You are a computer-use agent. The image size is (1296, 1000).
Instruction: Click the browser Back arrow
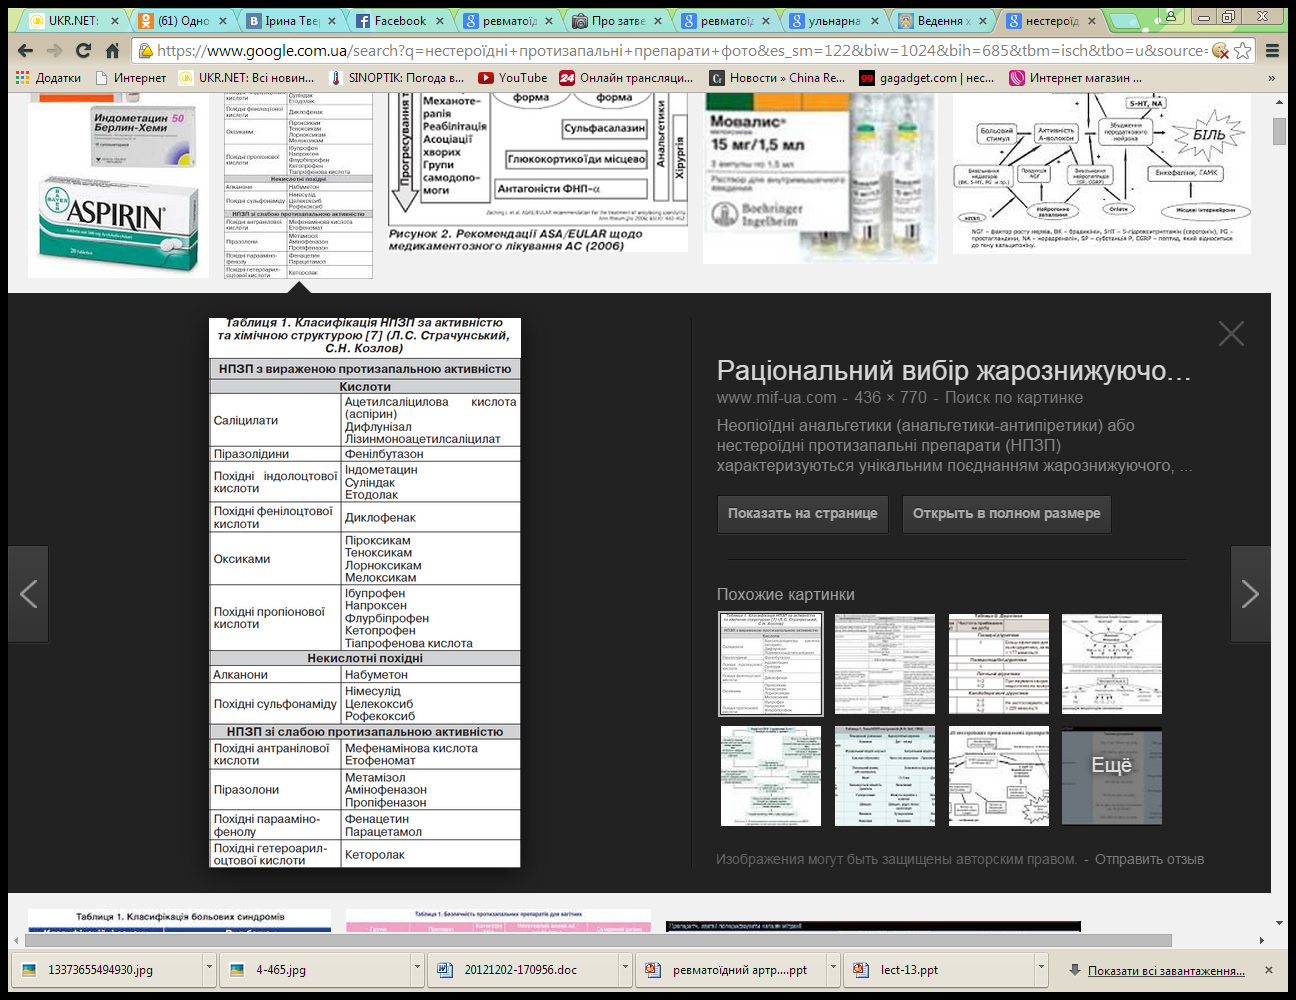coord(25,51)
